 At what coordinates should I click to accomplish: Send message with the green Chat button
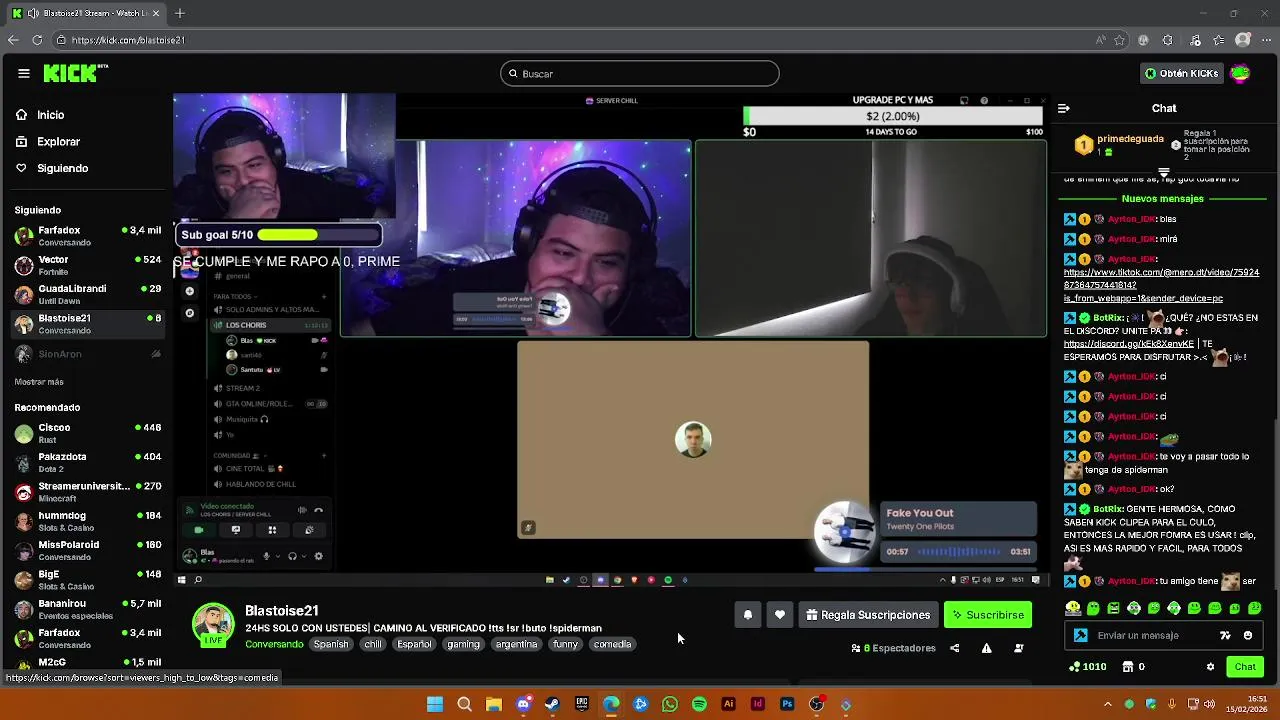(1245, 667)
